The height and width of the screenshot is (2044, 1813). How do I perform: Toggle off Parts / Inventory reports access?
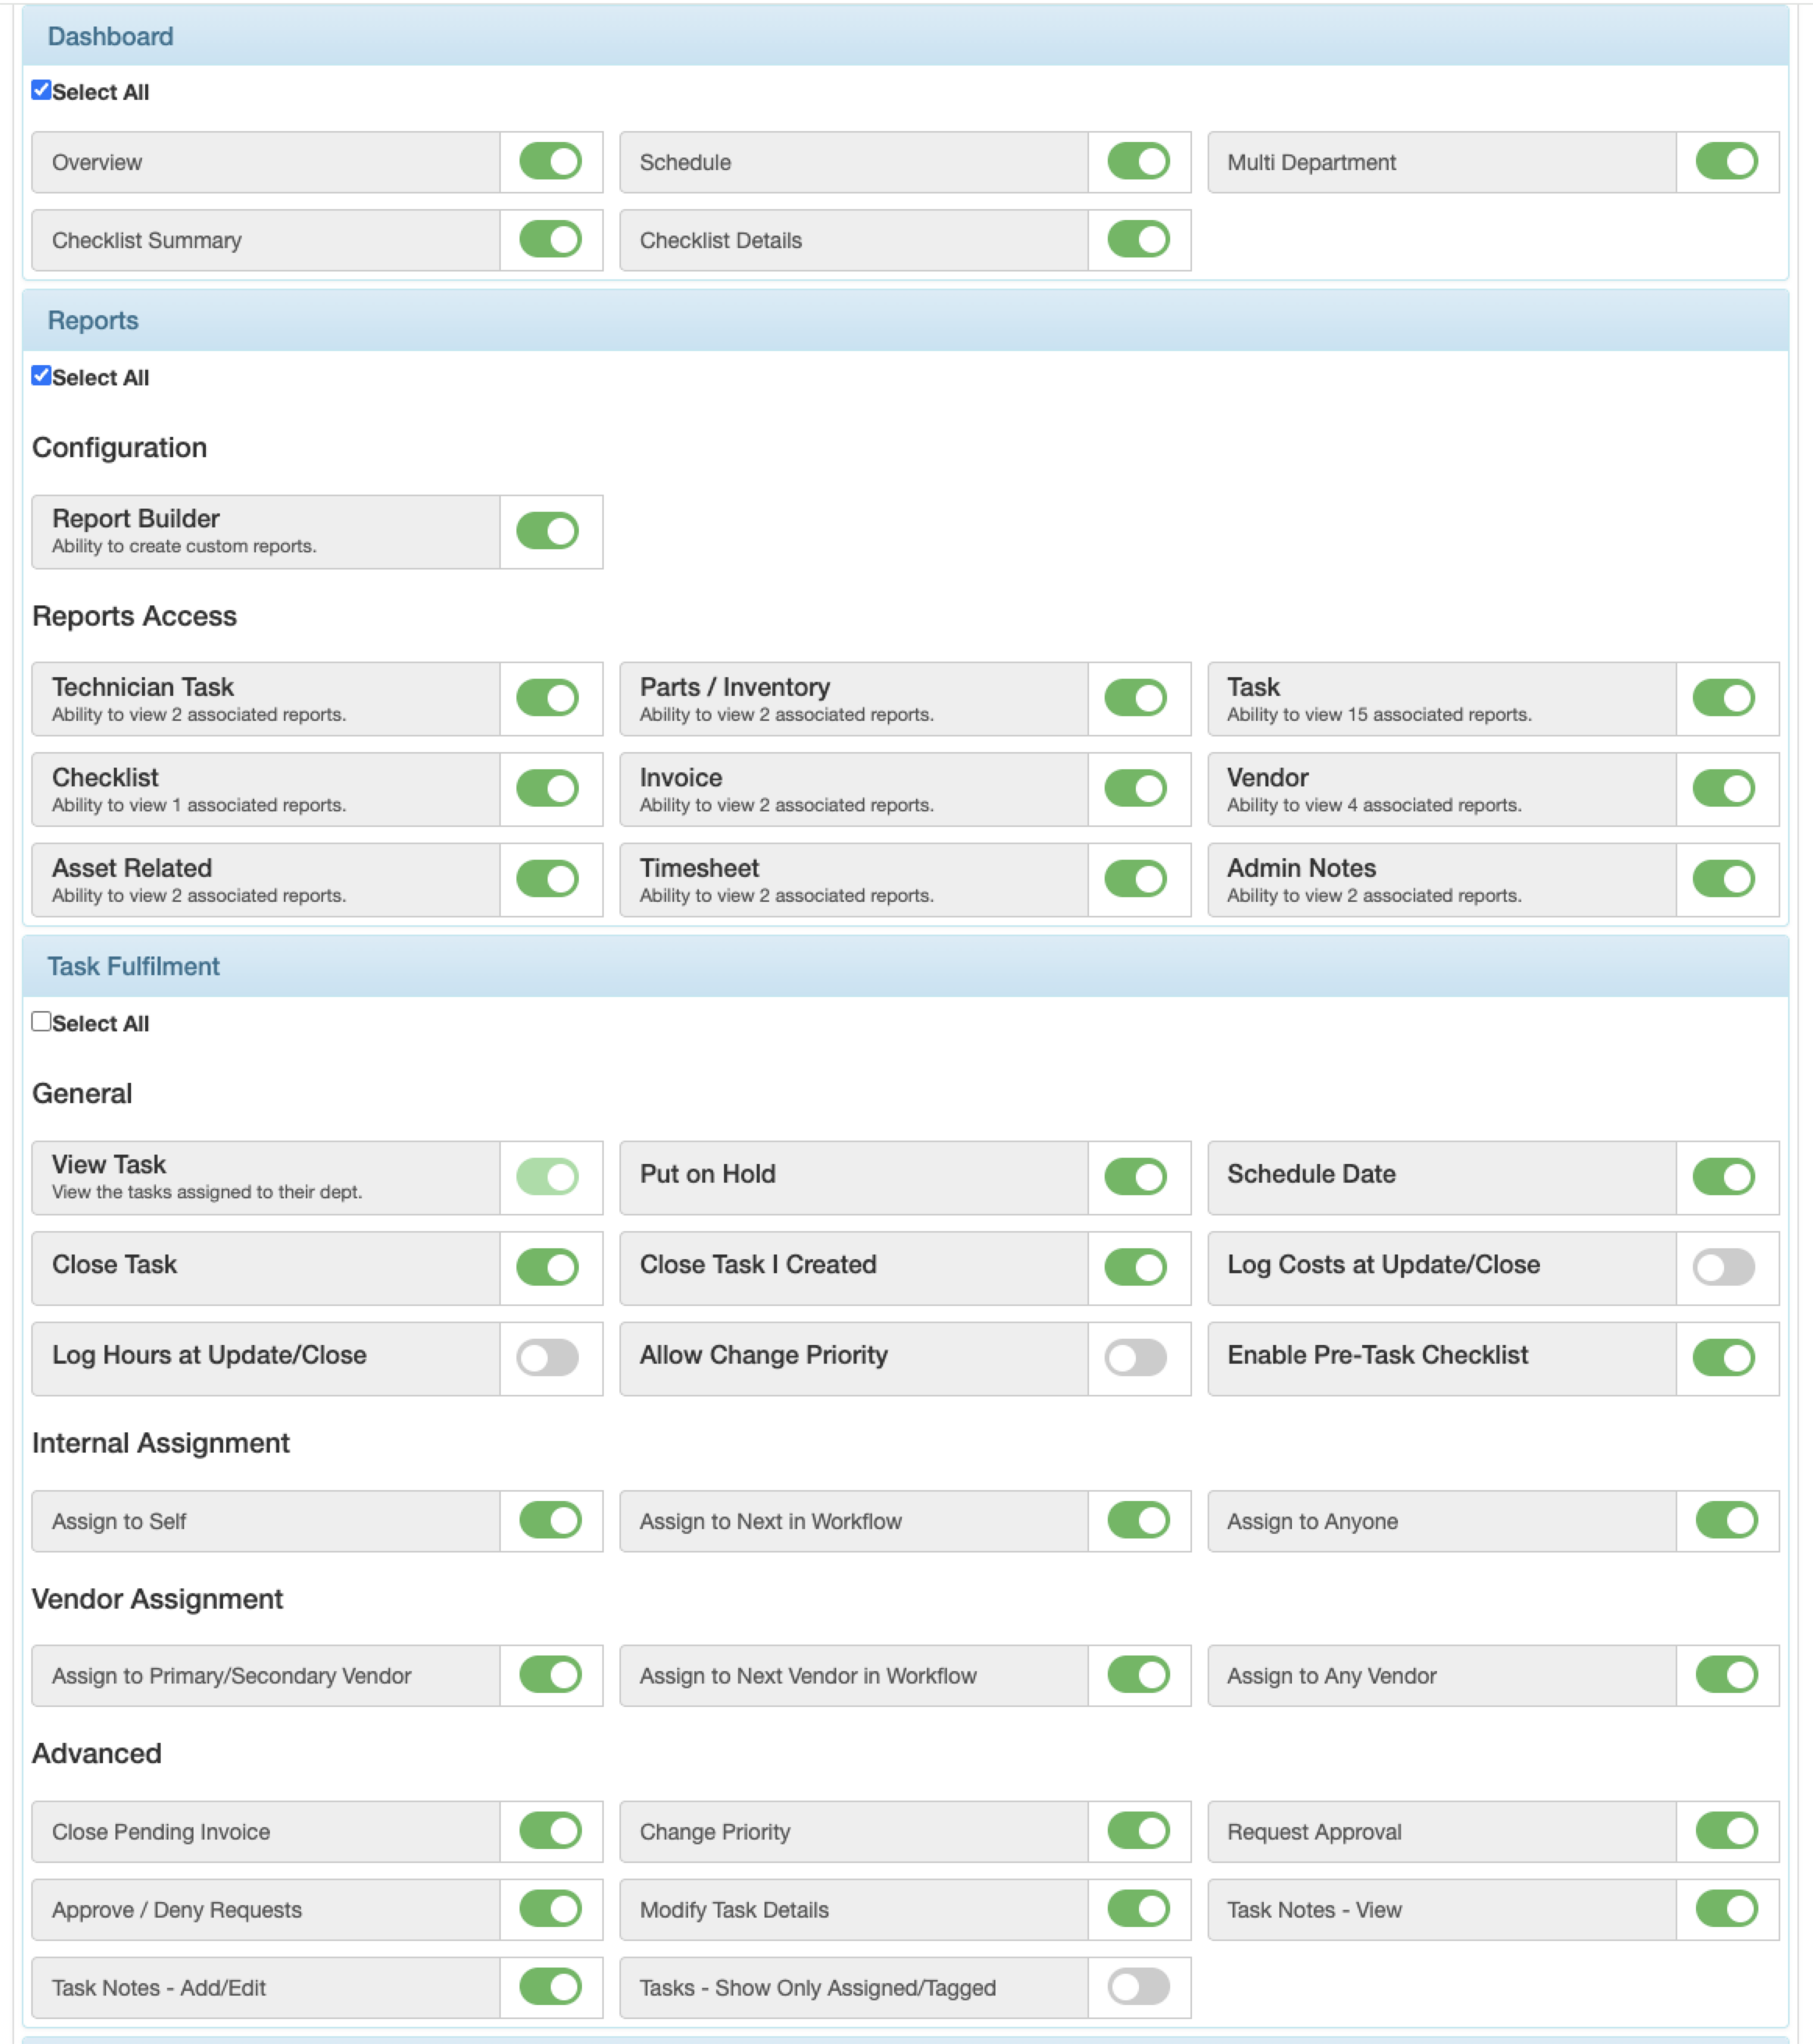pos(1136,698)
